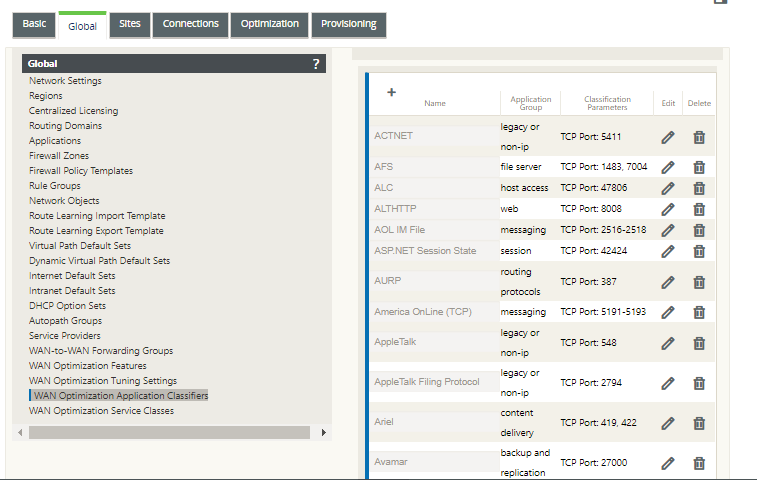Select Routing Domains in the sidebar
The image size is (757, 480).
tap(65, 126)
